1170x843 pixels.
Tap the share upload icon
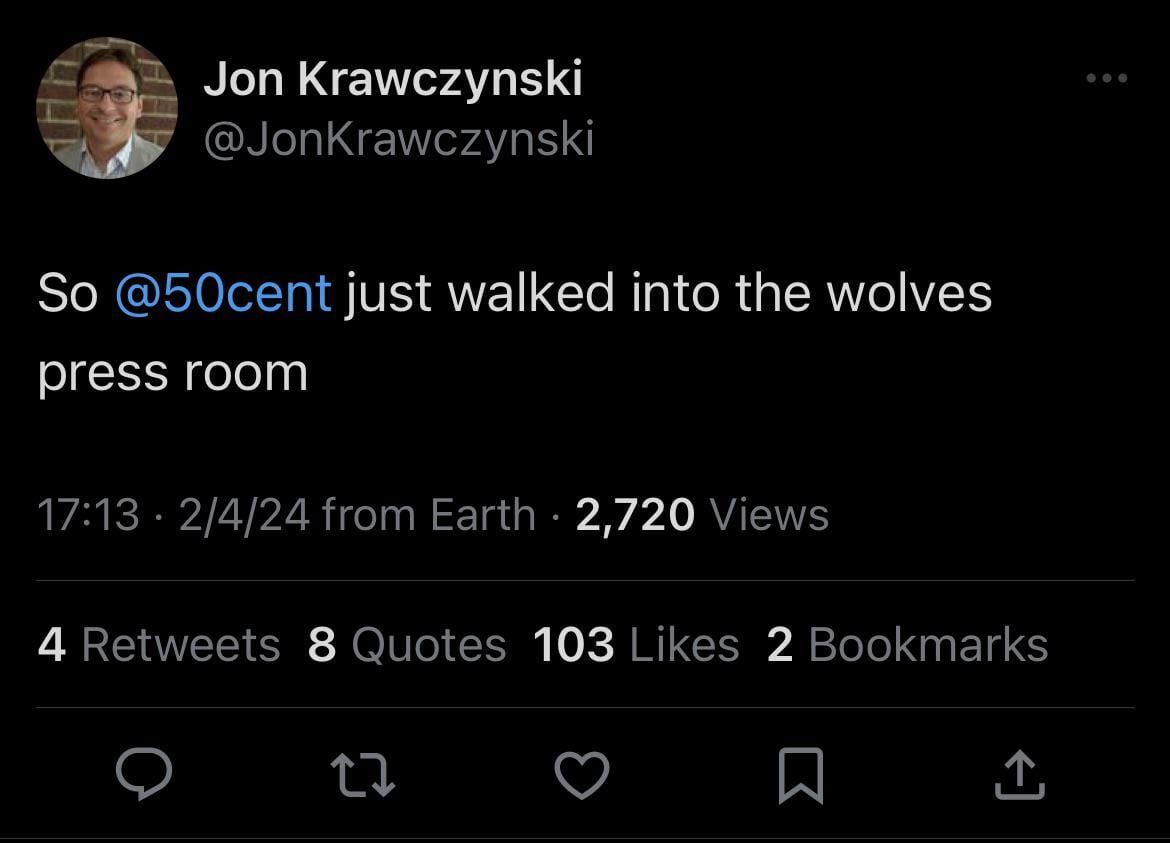coord(1019,775)
